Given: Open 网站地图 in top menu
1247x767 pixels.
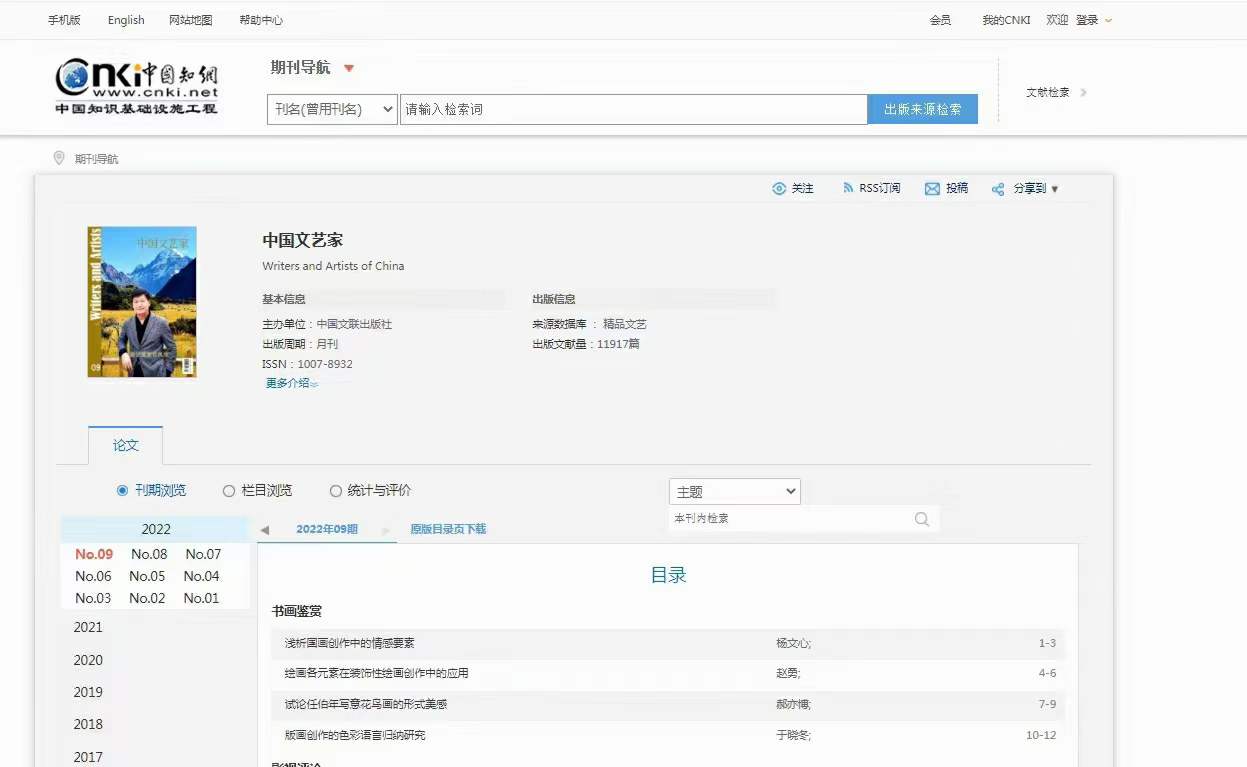Looking at the screenshot, I should click(191, 20).
